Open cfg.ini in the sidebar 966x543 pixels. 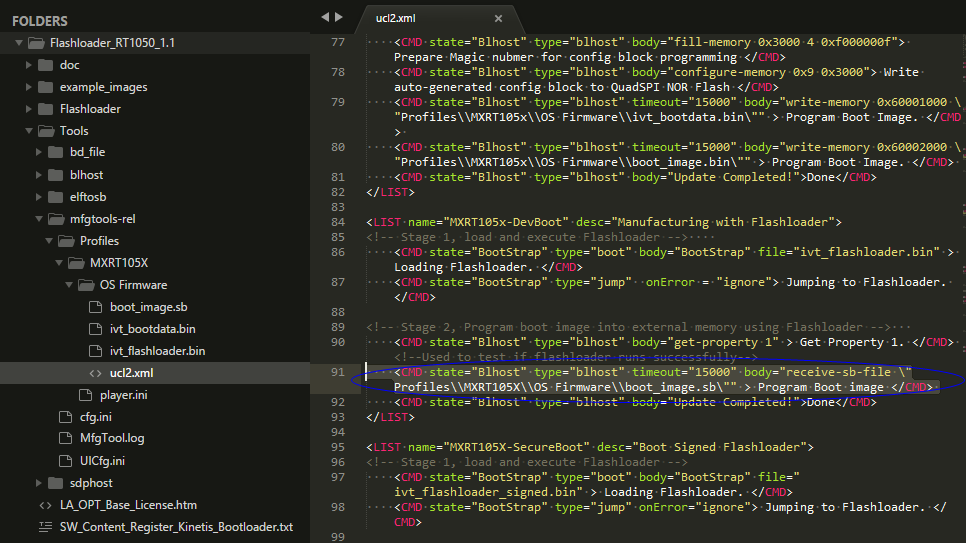pos(95,417)
